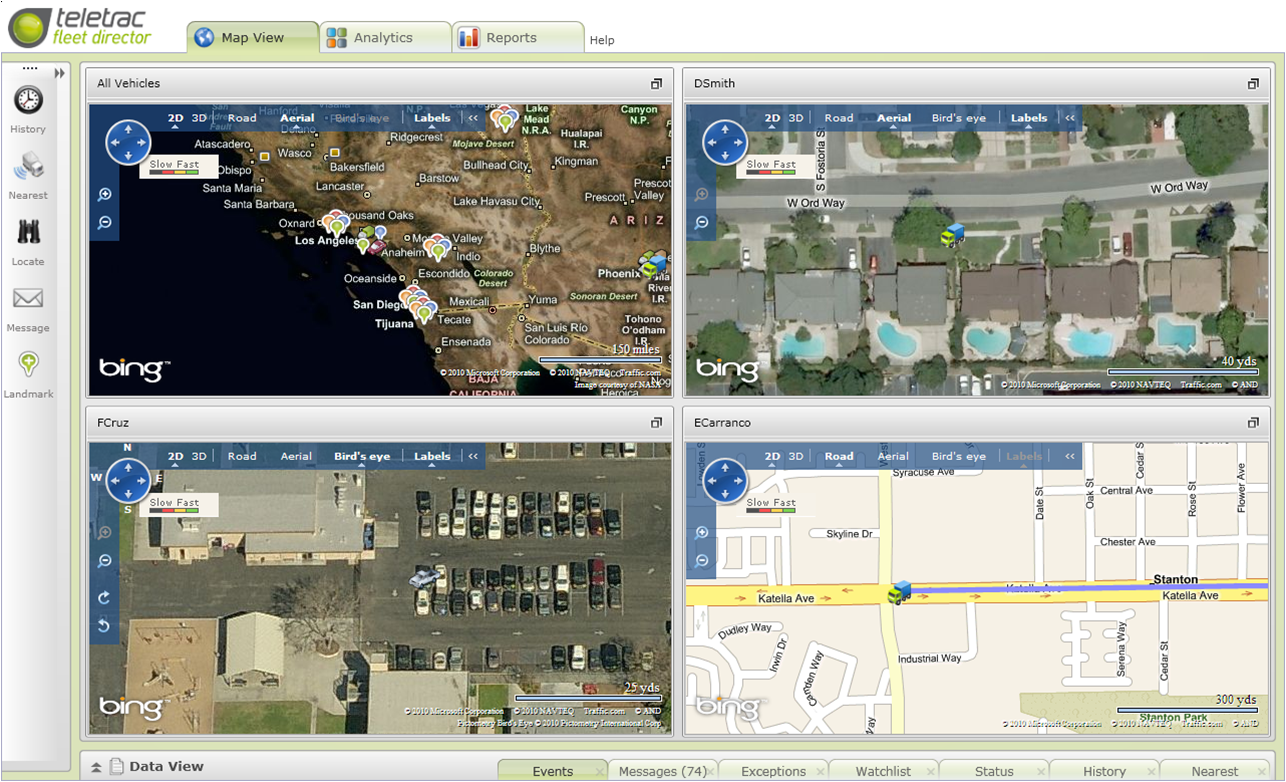Select the Nearest tool from the sidebar
The height and width of the screenshot is (782, 1286).
pyautogui.click(x=28, y=168)
